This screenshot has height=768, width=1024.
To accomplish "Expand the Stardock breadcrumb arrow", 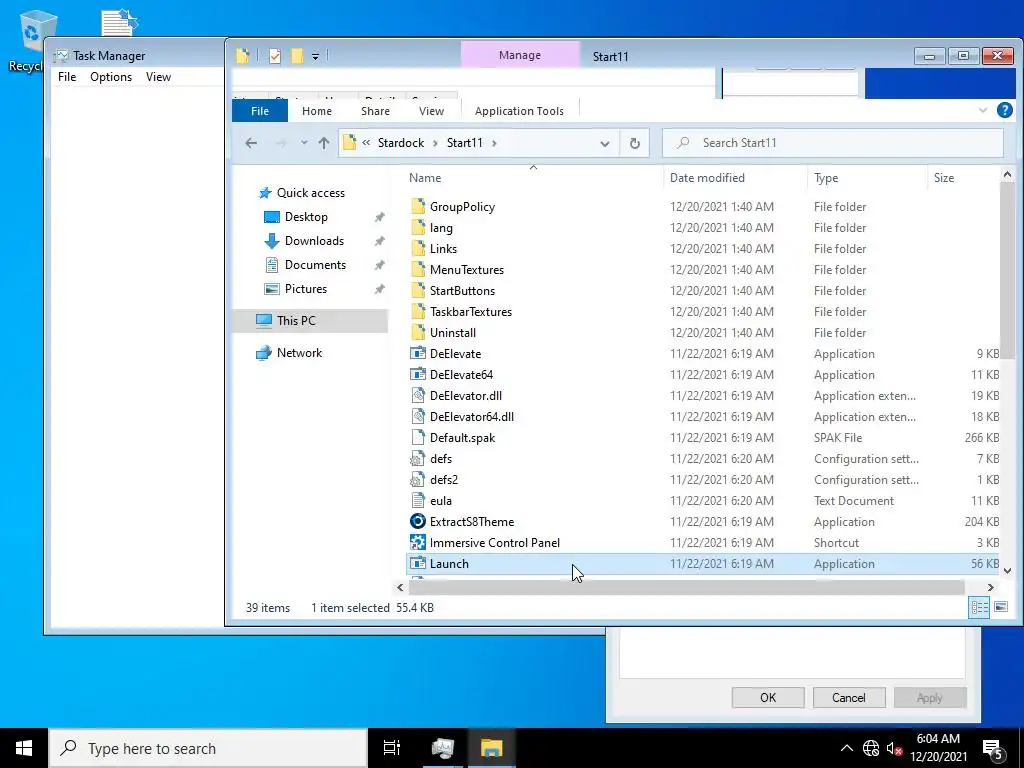I will coord(436,143).
